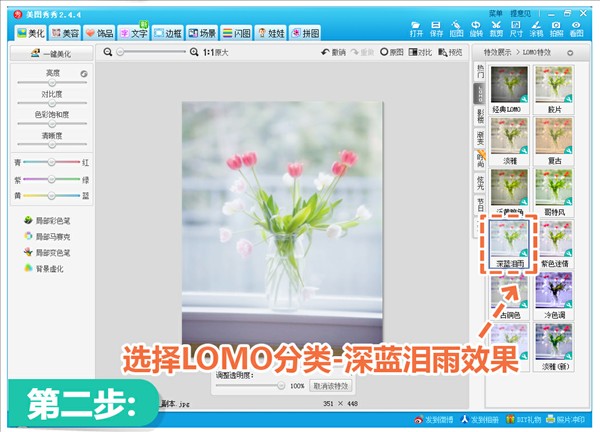Click the 色彩饱和度 saturation slider
This screenshot has height=432, width=600.
pos(52,124)
